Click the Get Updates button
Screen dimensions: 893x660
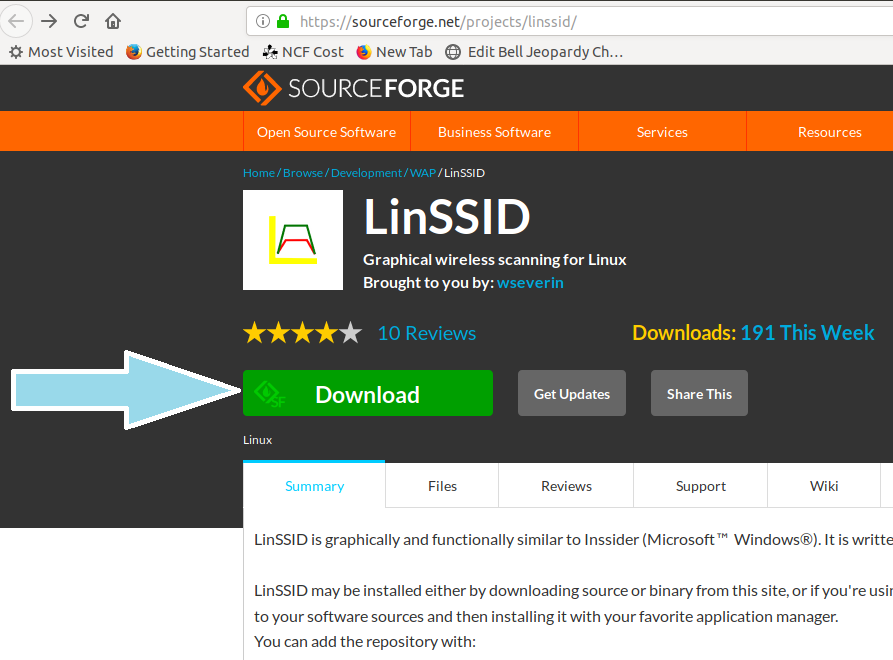(572, 393)
